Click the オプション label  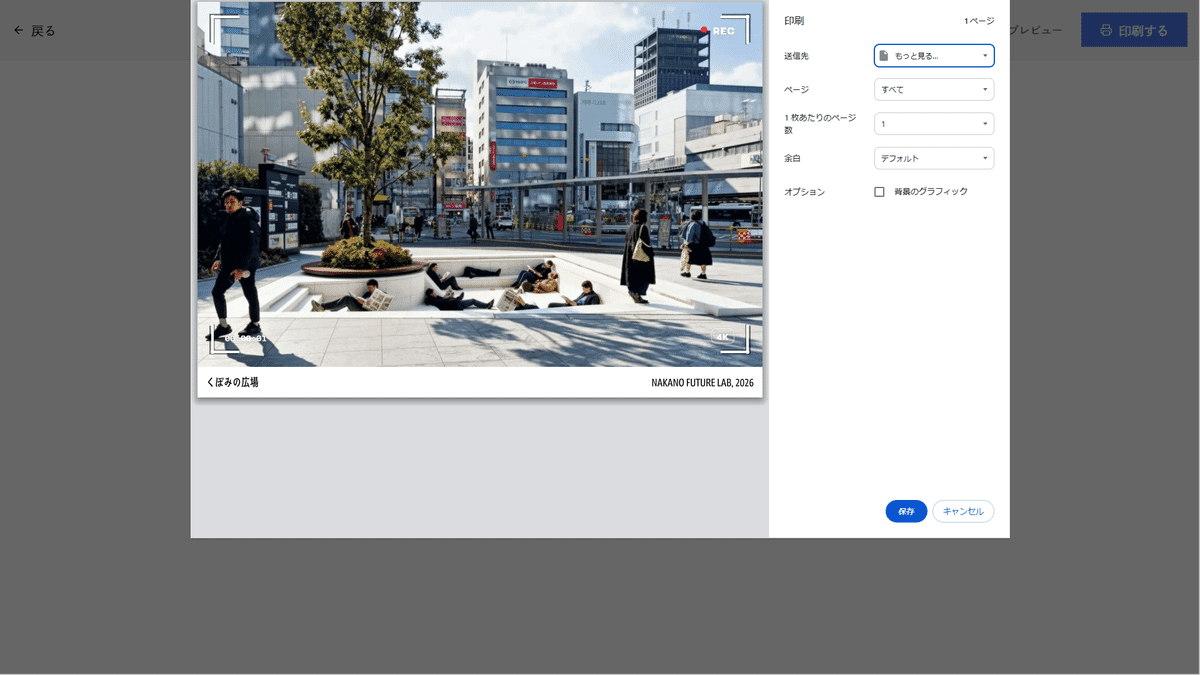point(805,192)
